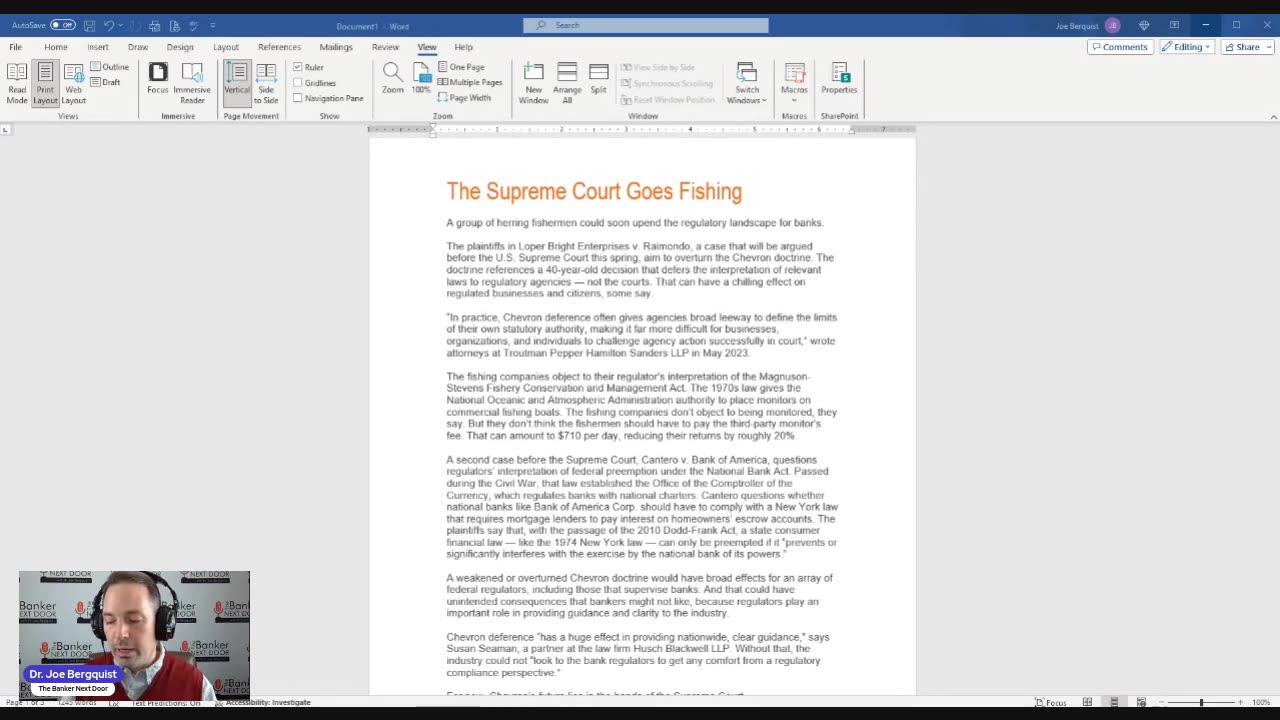
Task: Select Web Layout in status bar view buttons
Action: coord(1141,702)
